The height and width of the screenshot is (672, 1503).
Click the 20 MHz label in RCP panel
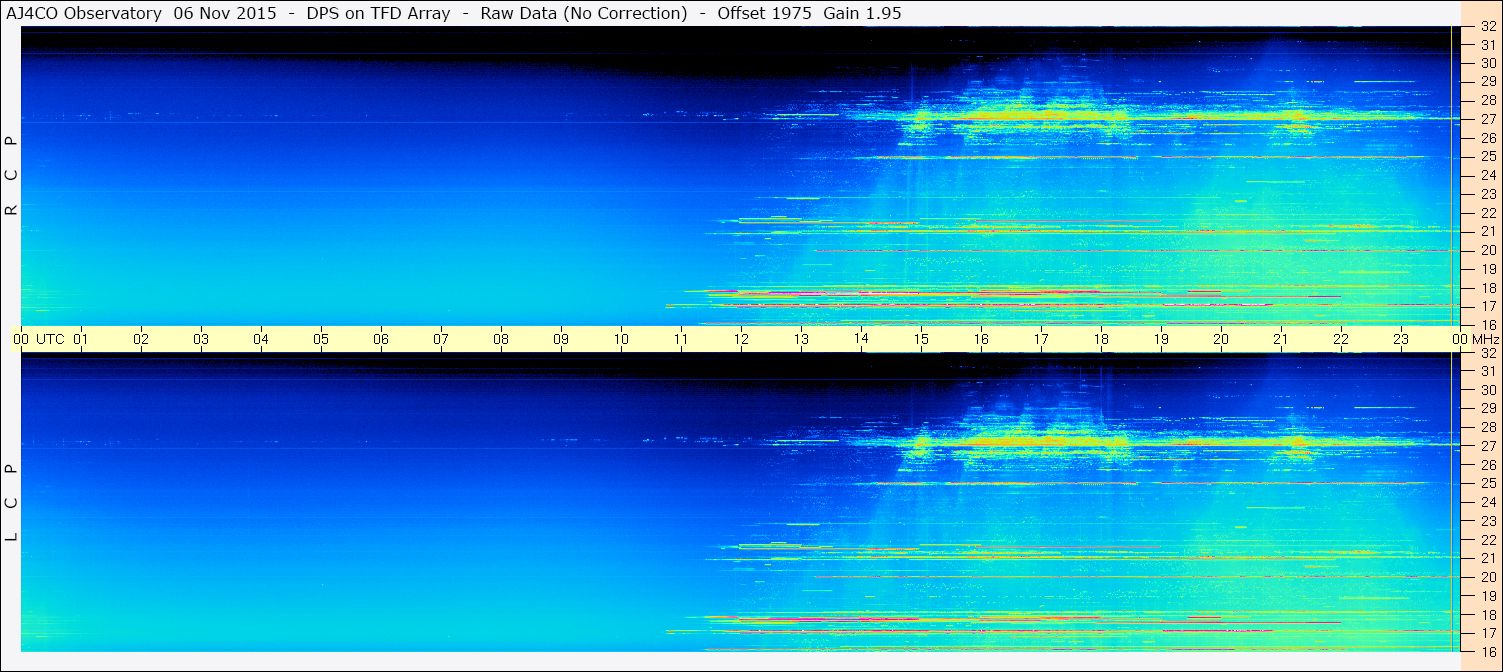[x=1488, y=250]
